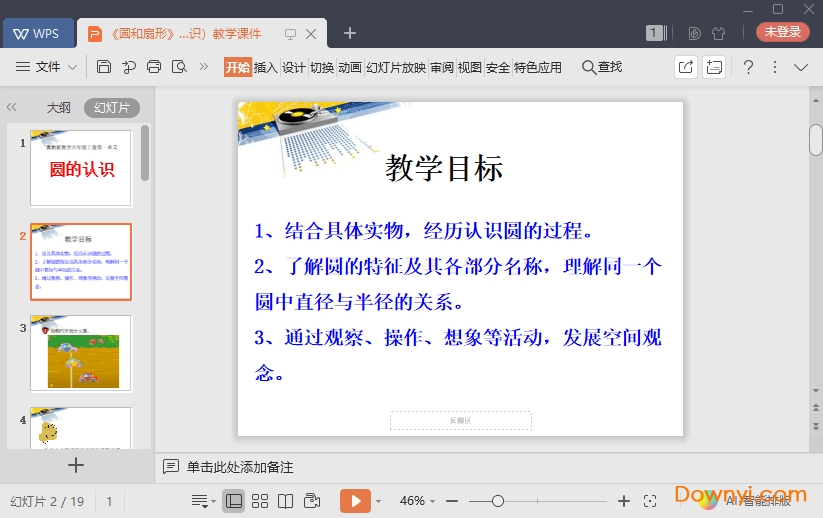Start slideshow with orange play button
The image size is (823, 518).
tap(355, 501)
